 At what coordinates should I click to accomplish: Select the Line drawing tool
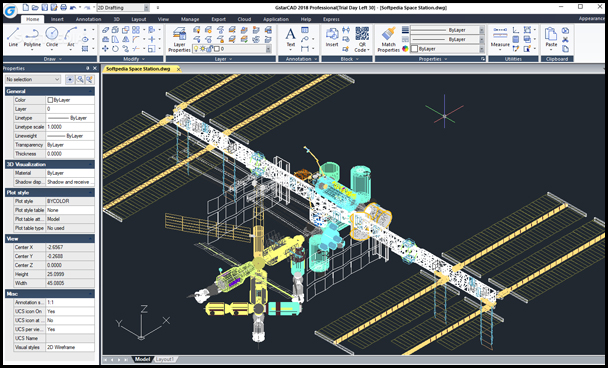point(13,37)
